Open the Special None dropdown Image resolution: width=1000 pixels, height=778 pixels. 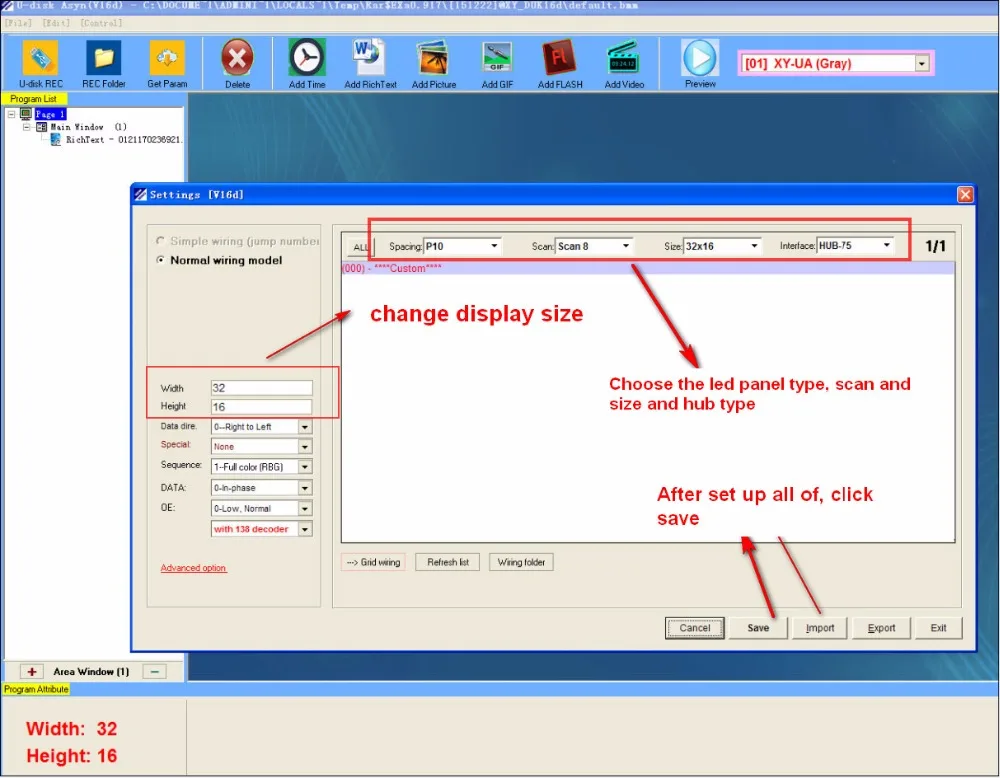[305, 446]
